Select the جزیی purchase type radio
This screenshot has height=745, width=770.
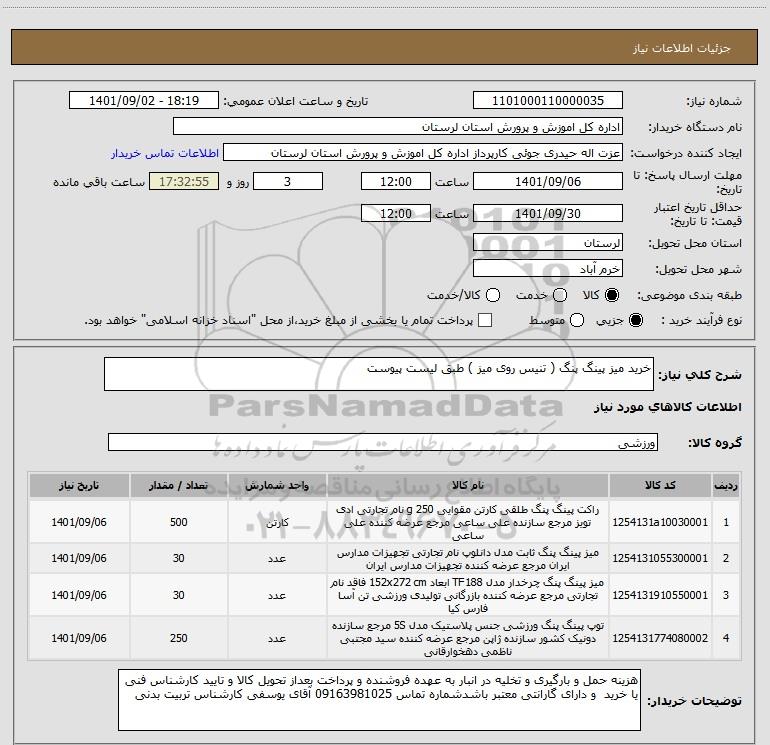click(x=635, y=320)
